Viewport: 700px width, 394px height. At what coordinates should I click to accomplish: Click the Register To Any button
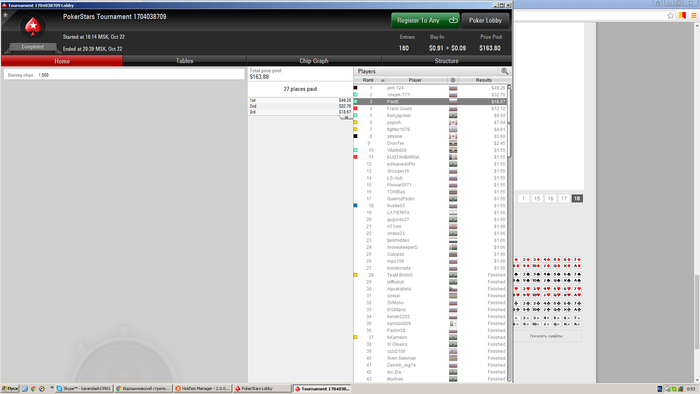tap(425, 21)
